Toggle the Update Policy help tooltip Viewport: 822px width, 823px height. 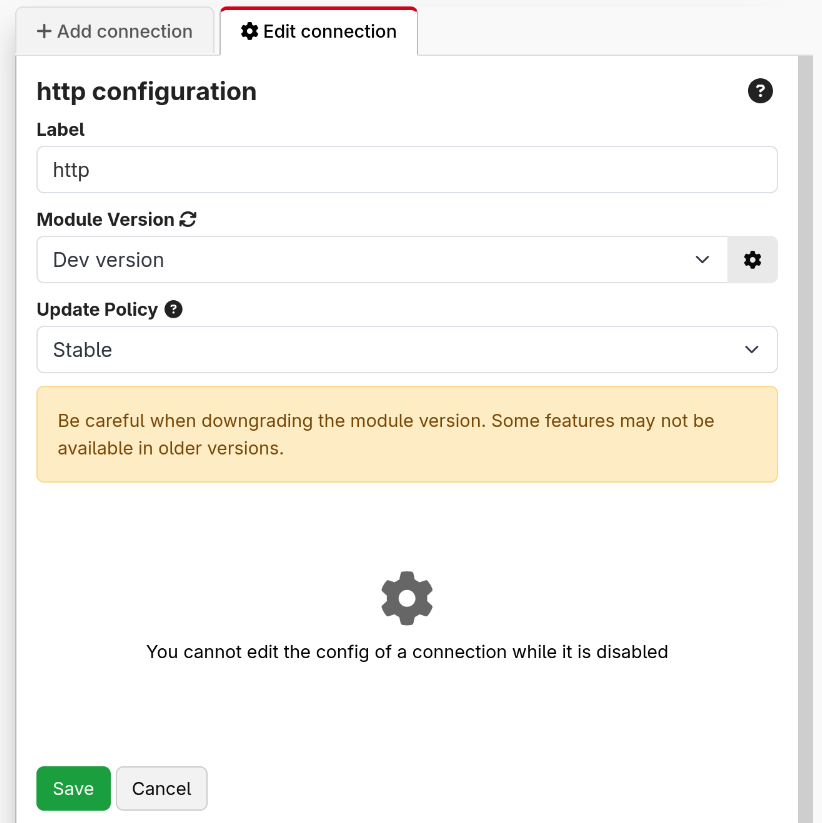point(173,309)
